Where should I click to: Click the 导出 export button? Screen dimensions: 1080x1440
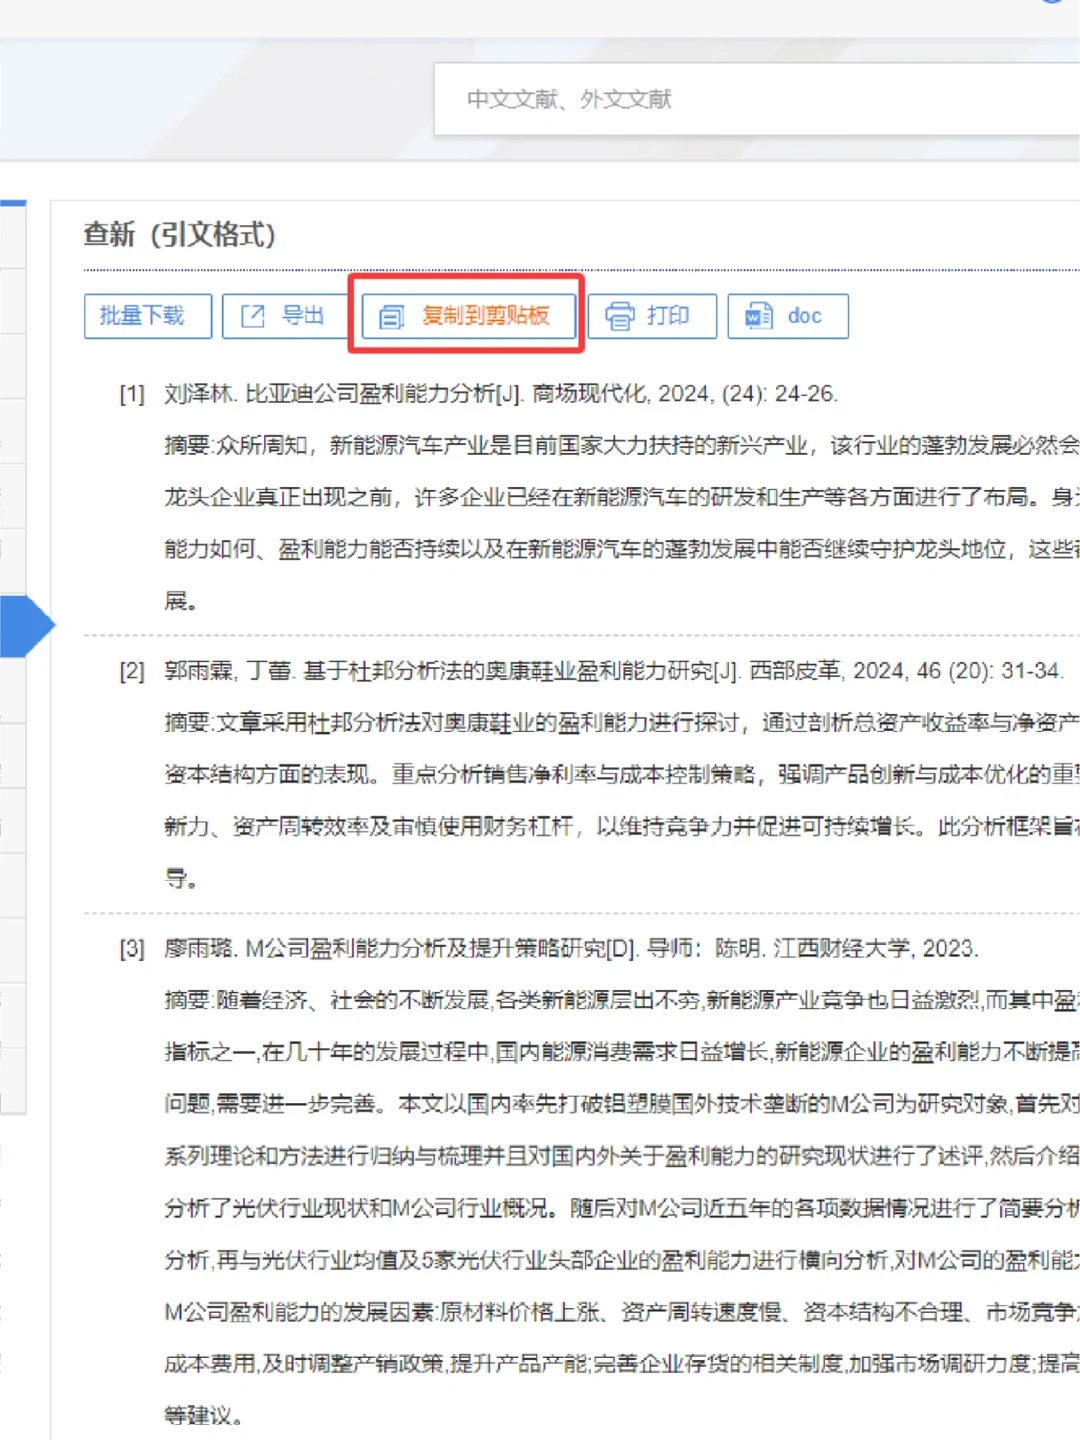click(x=283, y=316)
